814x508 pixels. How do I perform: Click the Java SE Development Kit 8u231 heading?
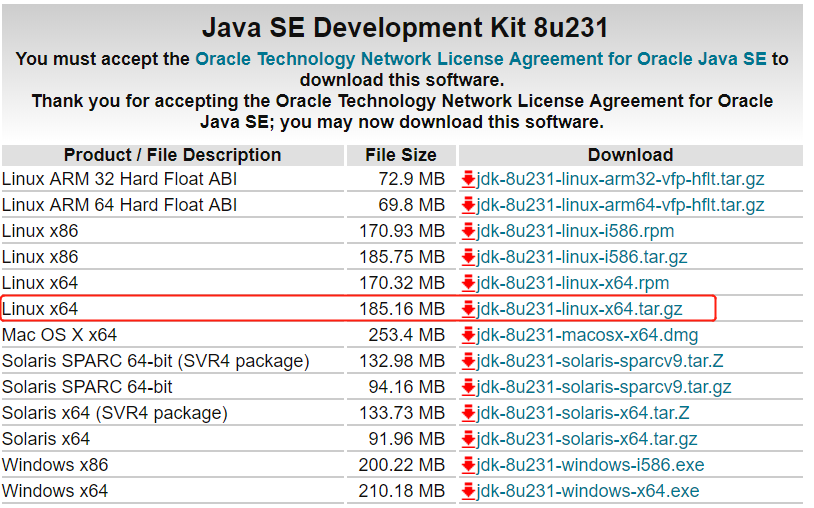(x=405, y=28)
